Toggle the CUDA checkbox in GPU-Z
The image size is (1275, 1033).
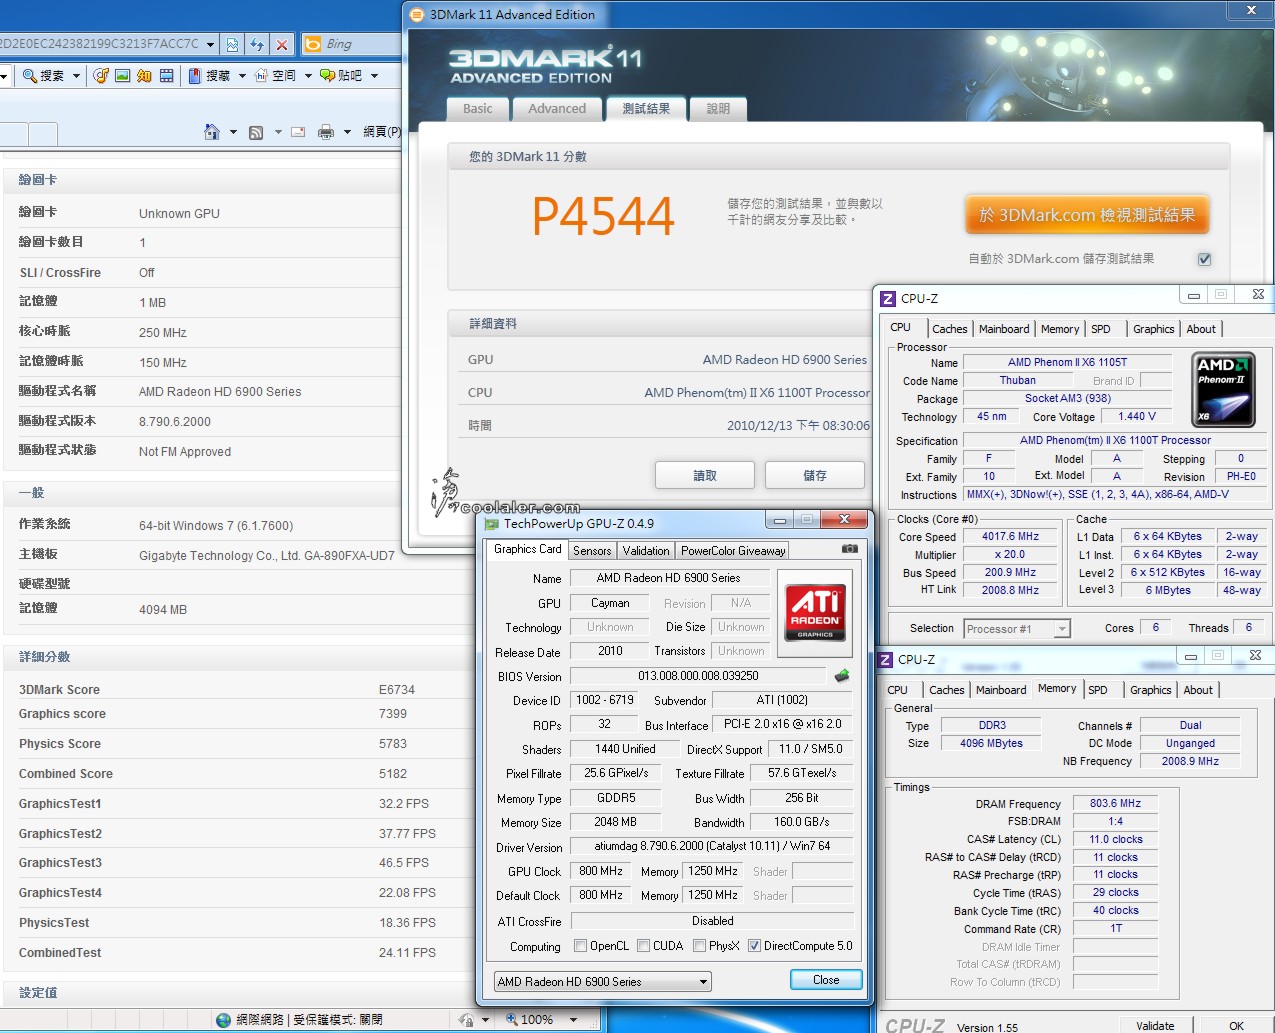point(644,945)
